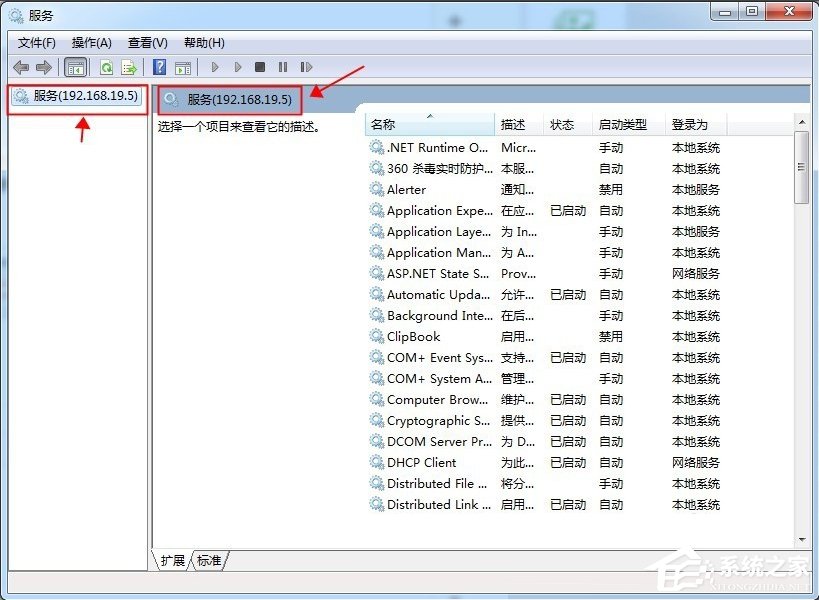Sort services by the 名称 column
This screenshot has width=819, height=600.
pos(382,123)
